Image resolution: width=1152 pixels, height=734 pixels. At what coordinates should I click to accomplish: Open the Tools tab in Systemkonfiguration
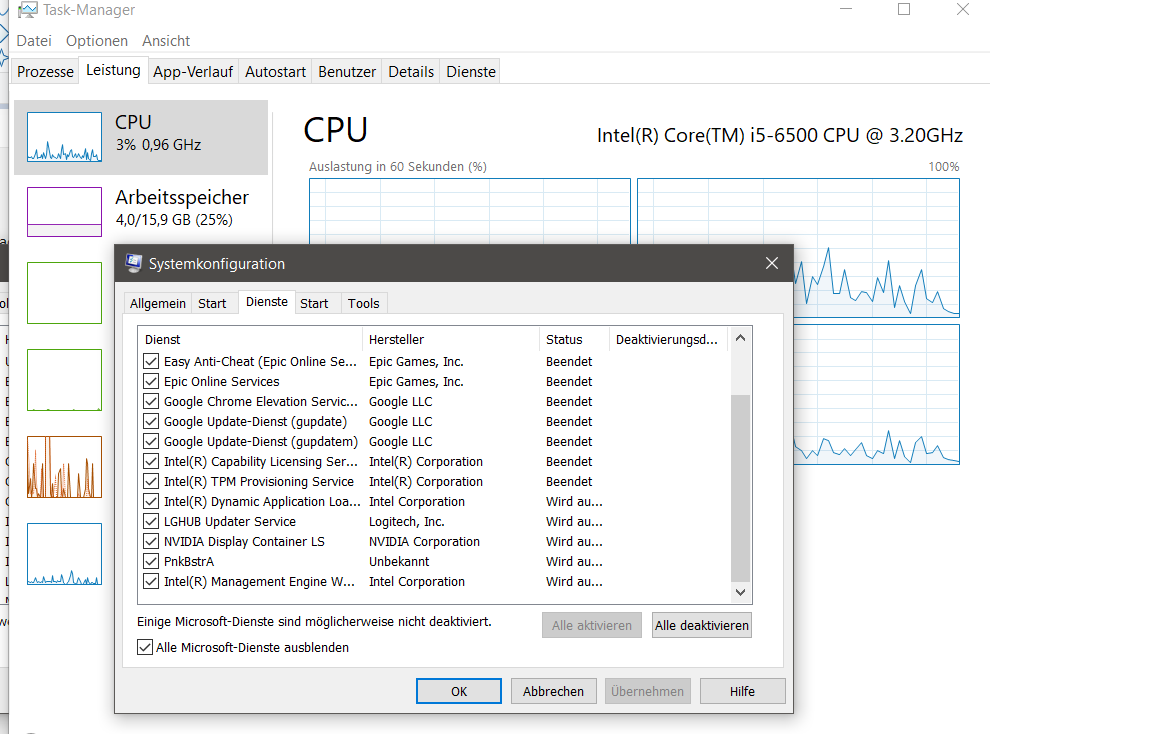(364, 303)
